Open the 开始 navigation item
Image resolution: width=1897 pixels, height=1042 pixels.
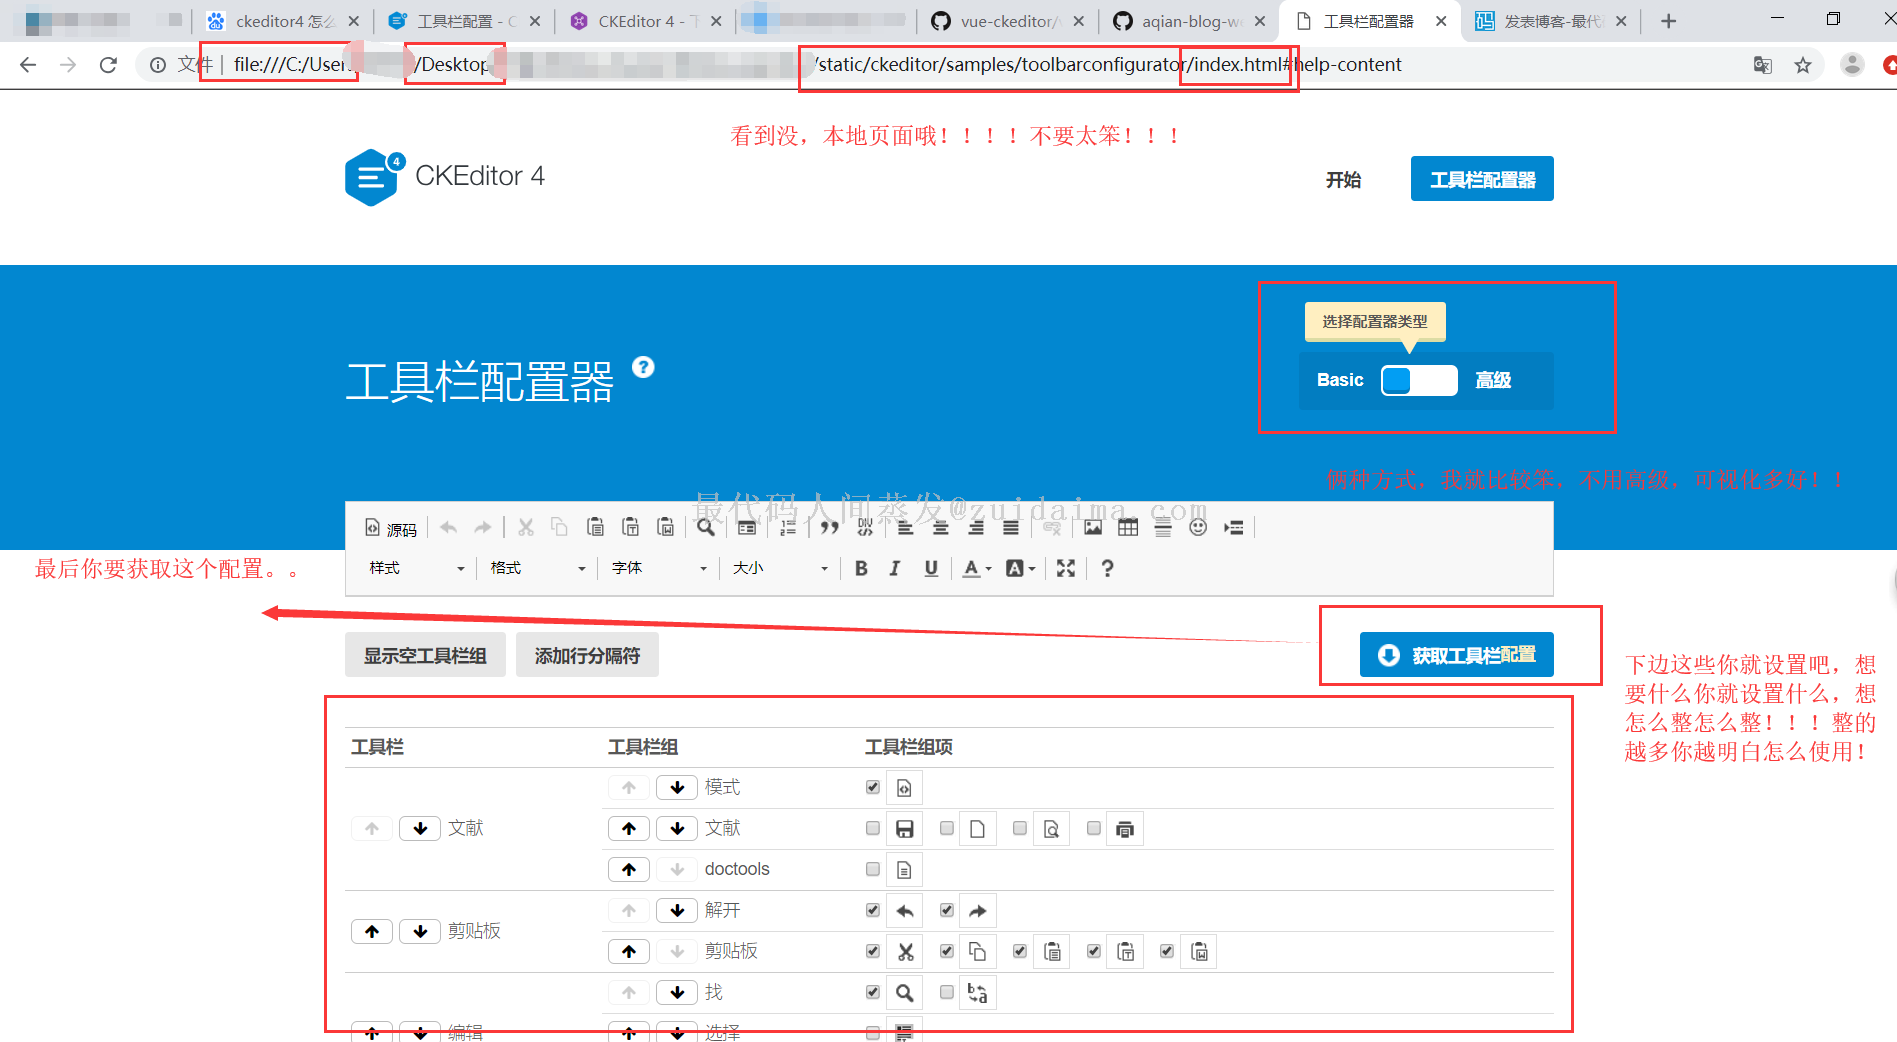point(1343,180)
